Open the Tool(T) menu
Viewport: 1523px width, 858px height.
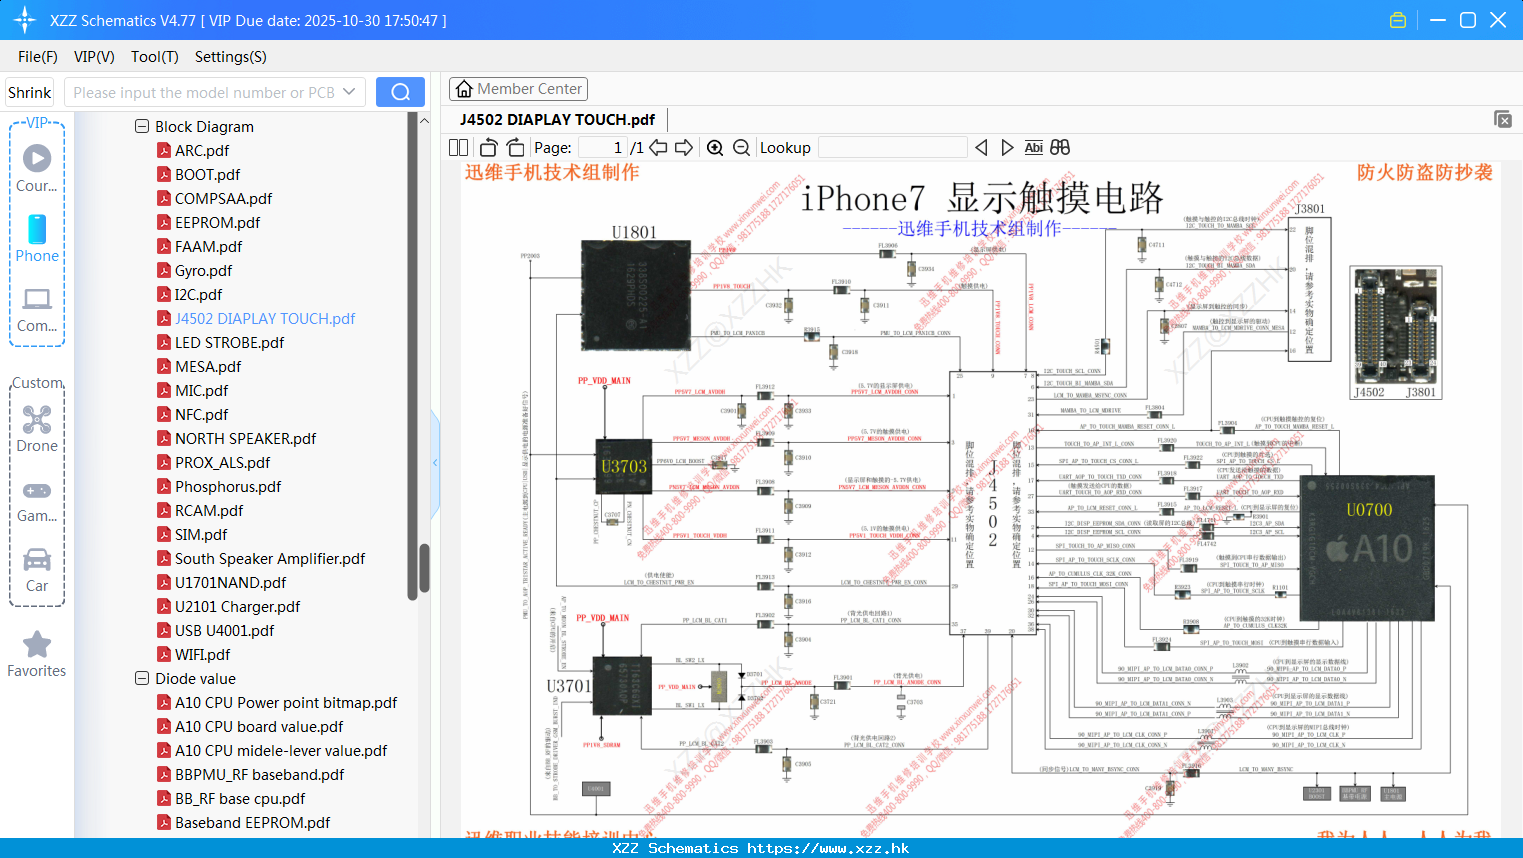point(155,57)
